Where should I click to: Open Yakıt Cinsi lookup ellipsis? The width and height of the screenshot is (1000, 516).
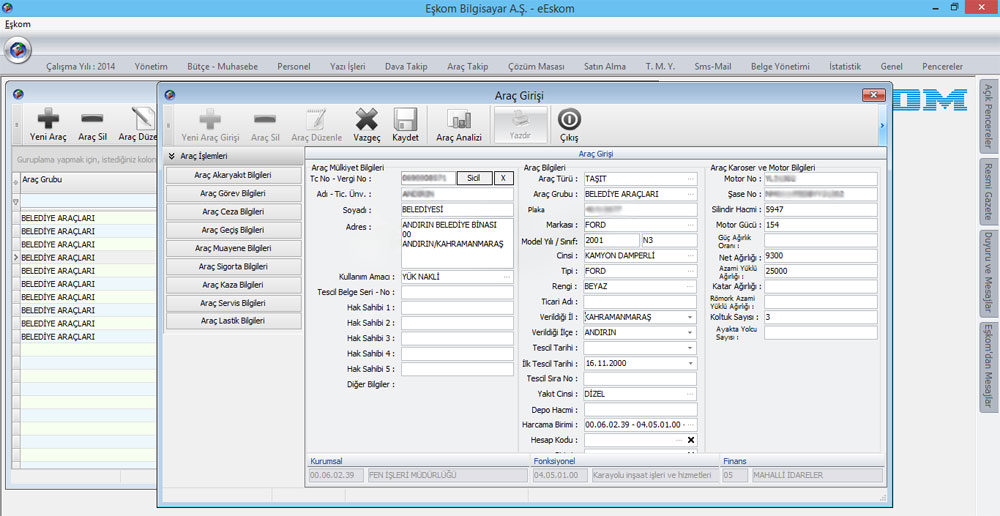coord(691,394)
